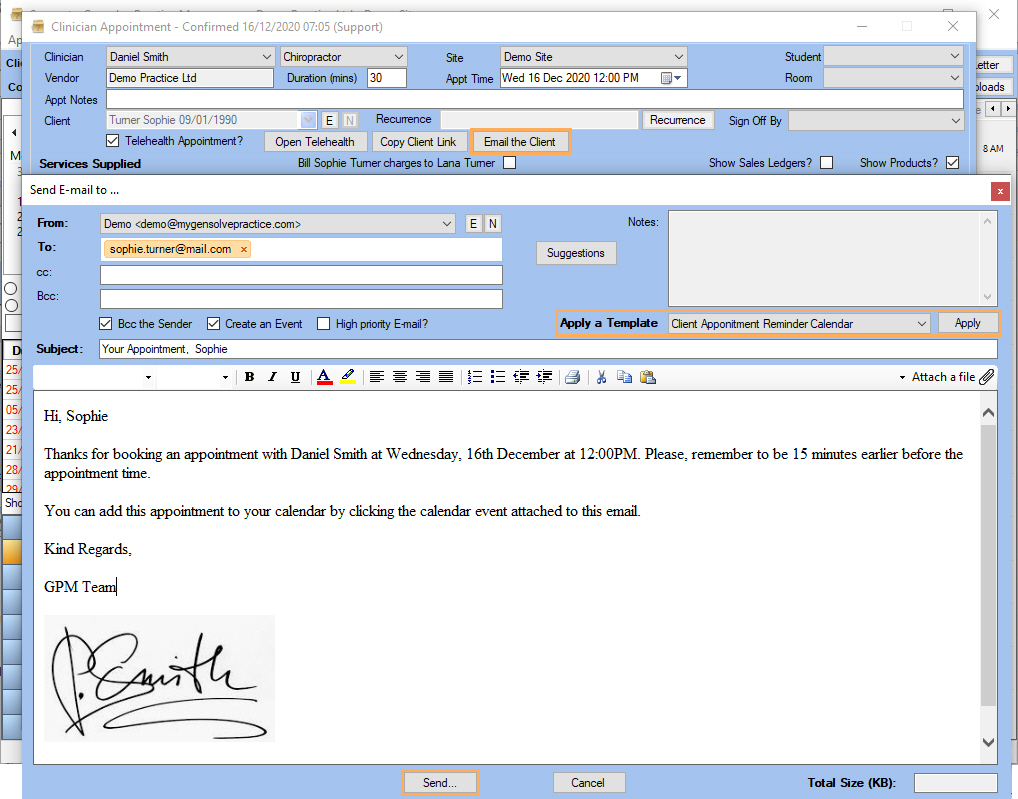Expand the From sender address dropdown
This screenshot has height=799, width=1018.
pyautogui.click(x=446, y=224)
